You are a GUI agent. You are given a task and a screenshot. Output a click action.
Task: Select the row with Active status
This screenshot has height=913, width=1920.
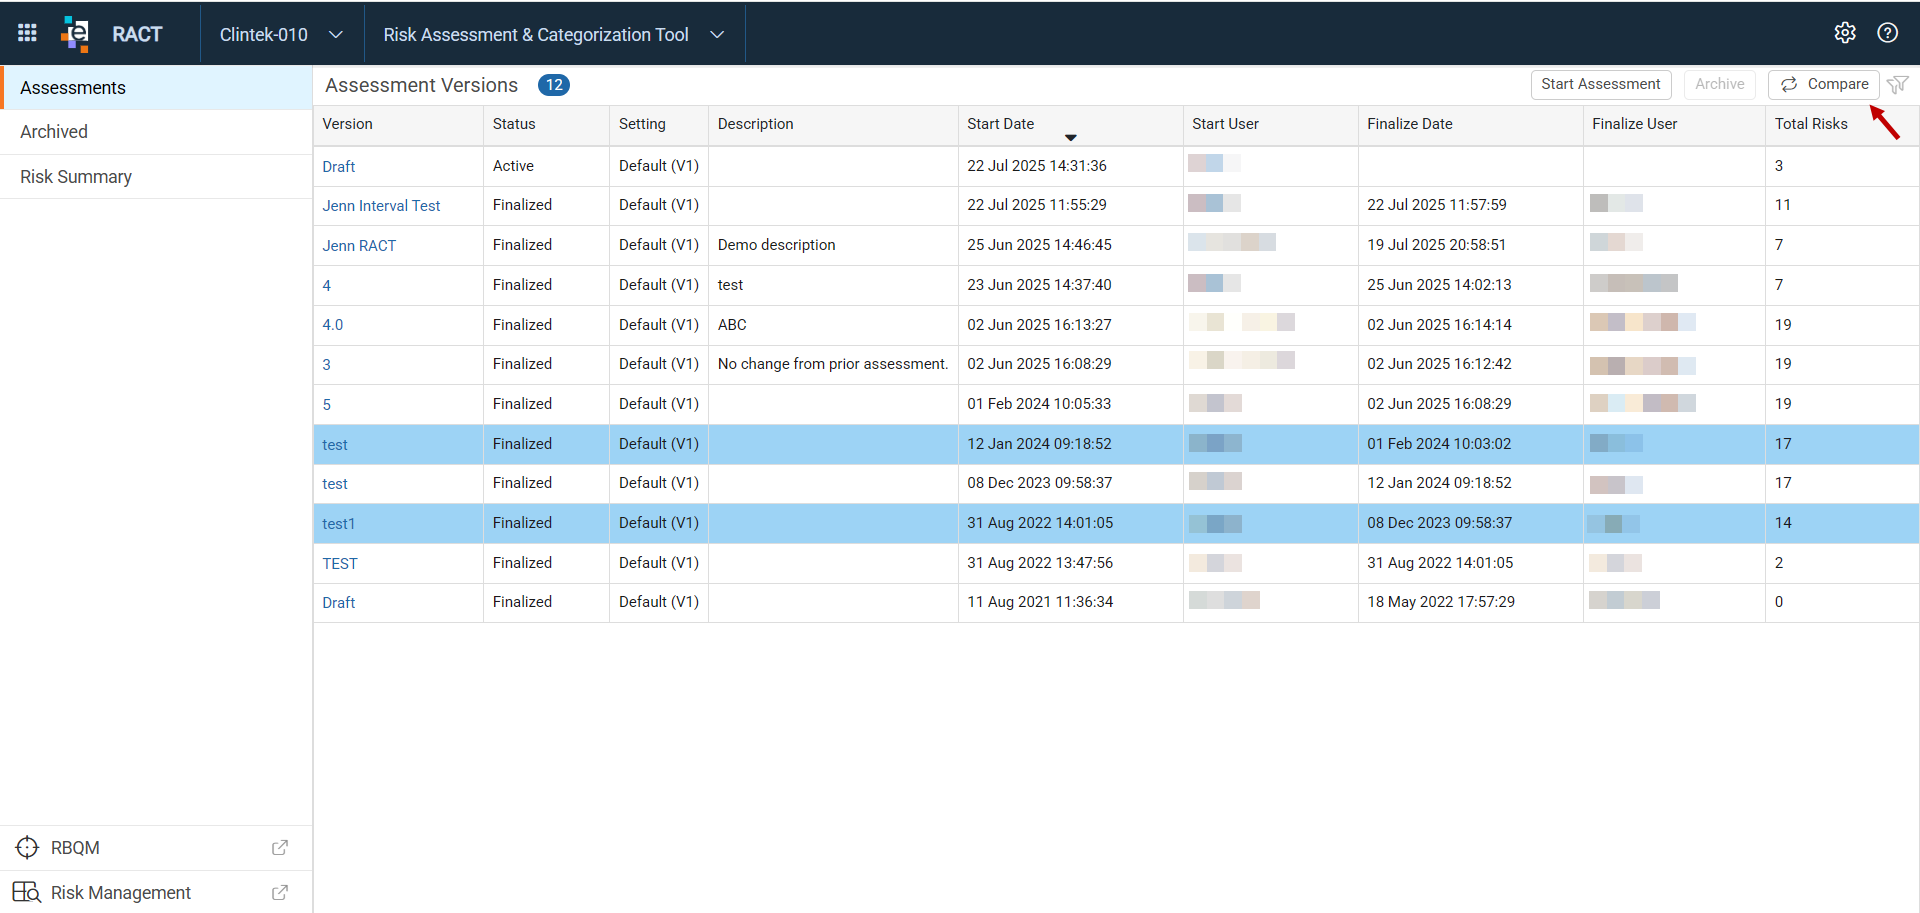click(x=1116, y=166)
